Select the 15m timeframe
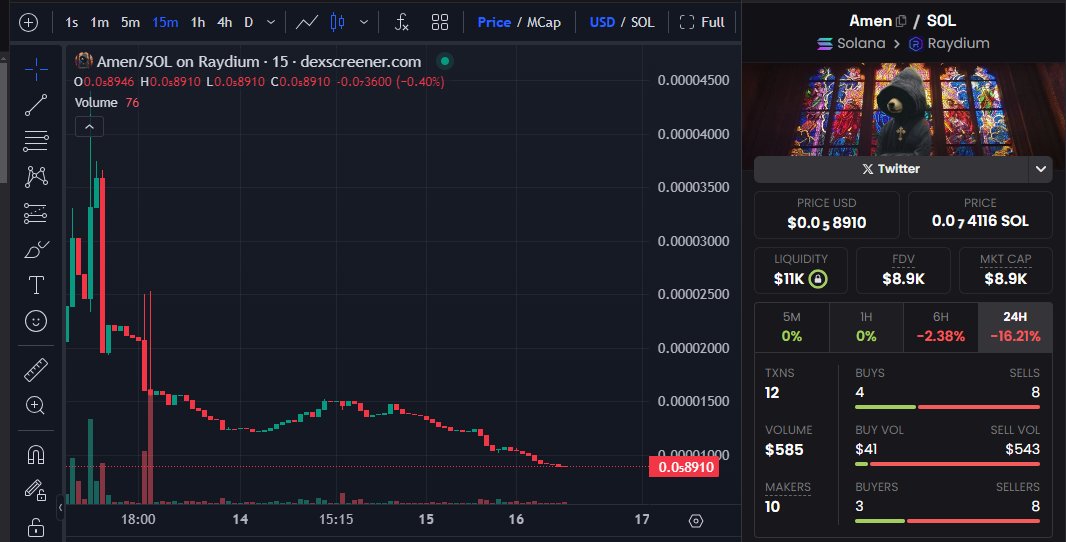Image resolution: width=1066 pixels, height=542 pixels. (165, 22)
